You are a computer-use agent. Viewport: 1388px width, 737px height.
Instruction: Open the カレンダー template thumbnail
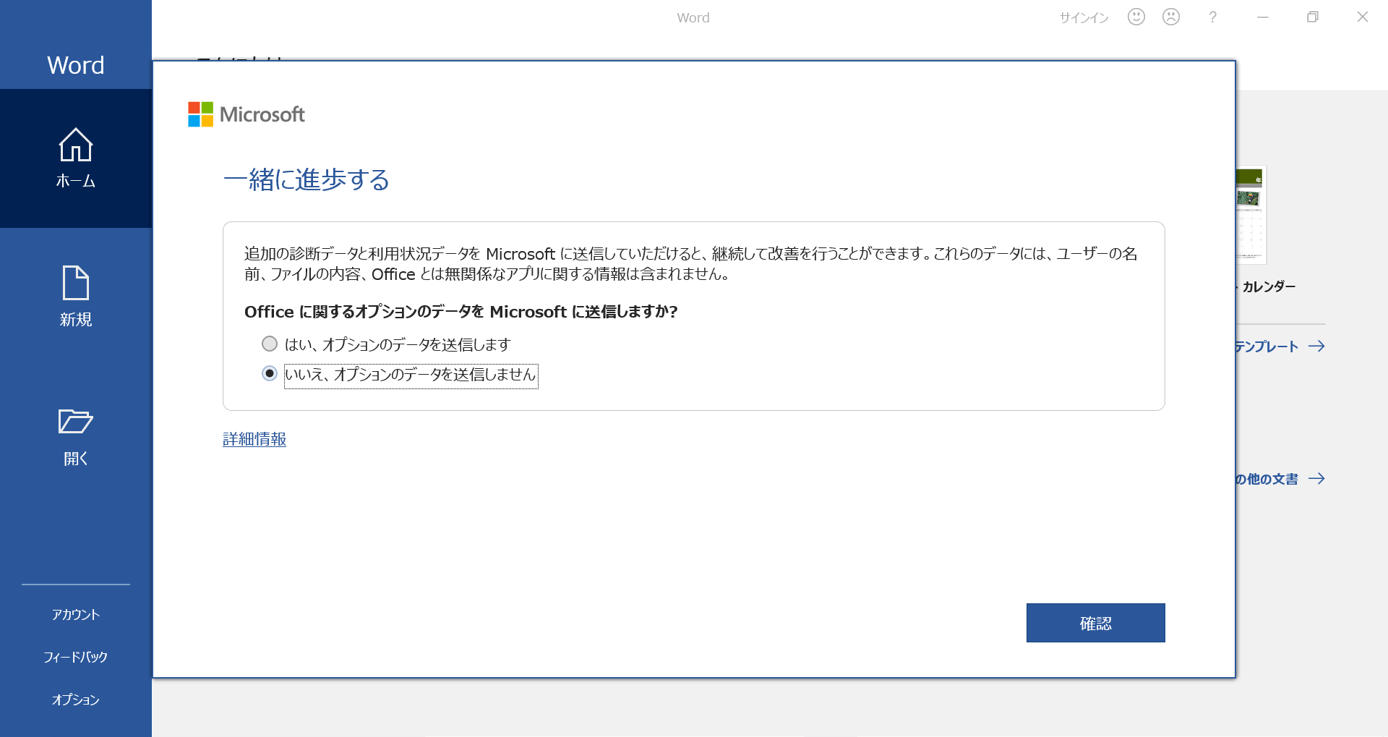tap(1251, 214)
